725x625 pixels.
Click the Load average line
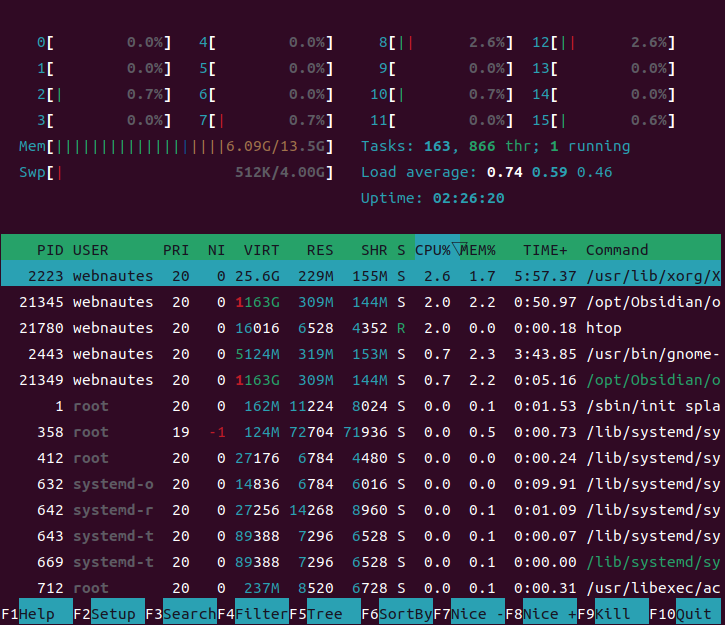[486, 172]
